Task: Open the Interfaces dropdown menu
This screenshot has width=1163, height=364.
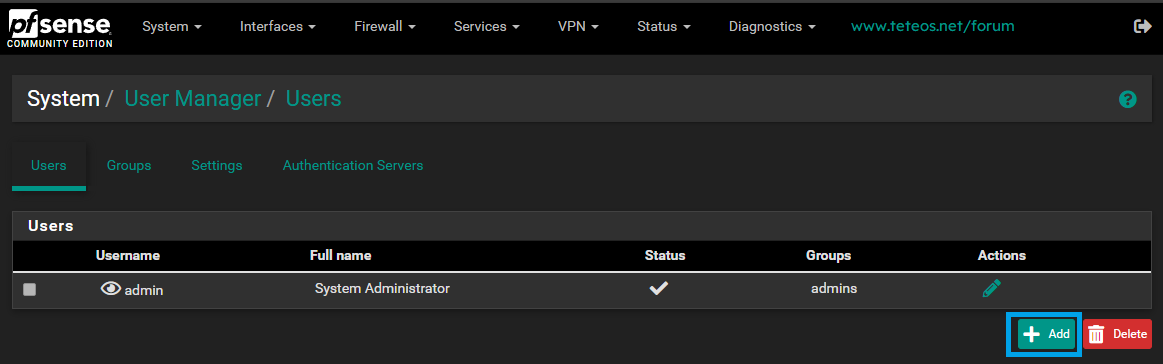Action: [278, 27]
